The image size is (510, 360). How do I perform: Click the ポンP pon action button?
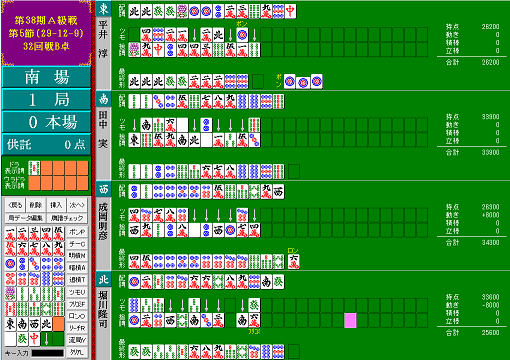click(77, 232)
